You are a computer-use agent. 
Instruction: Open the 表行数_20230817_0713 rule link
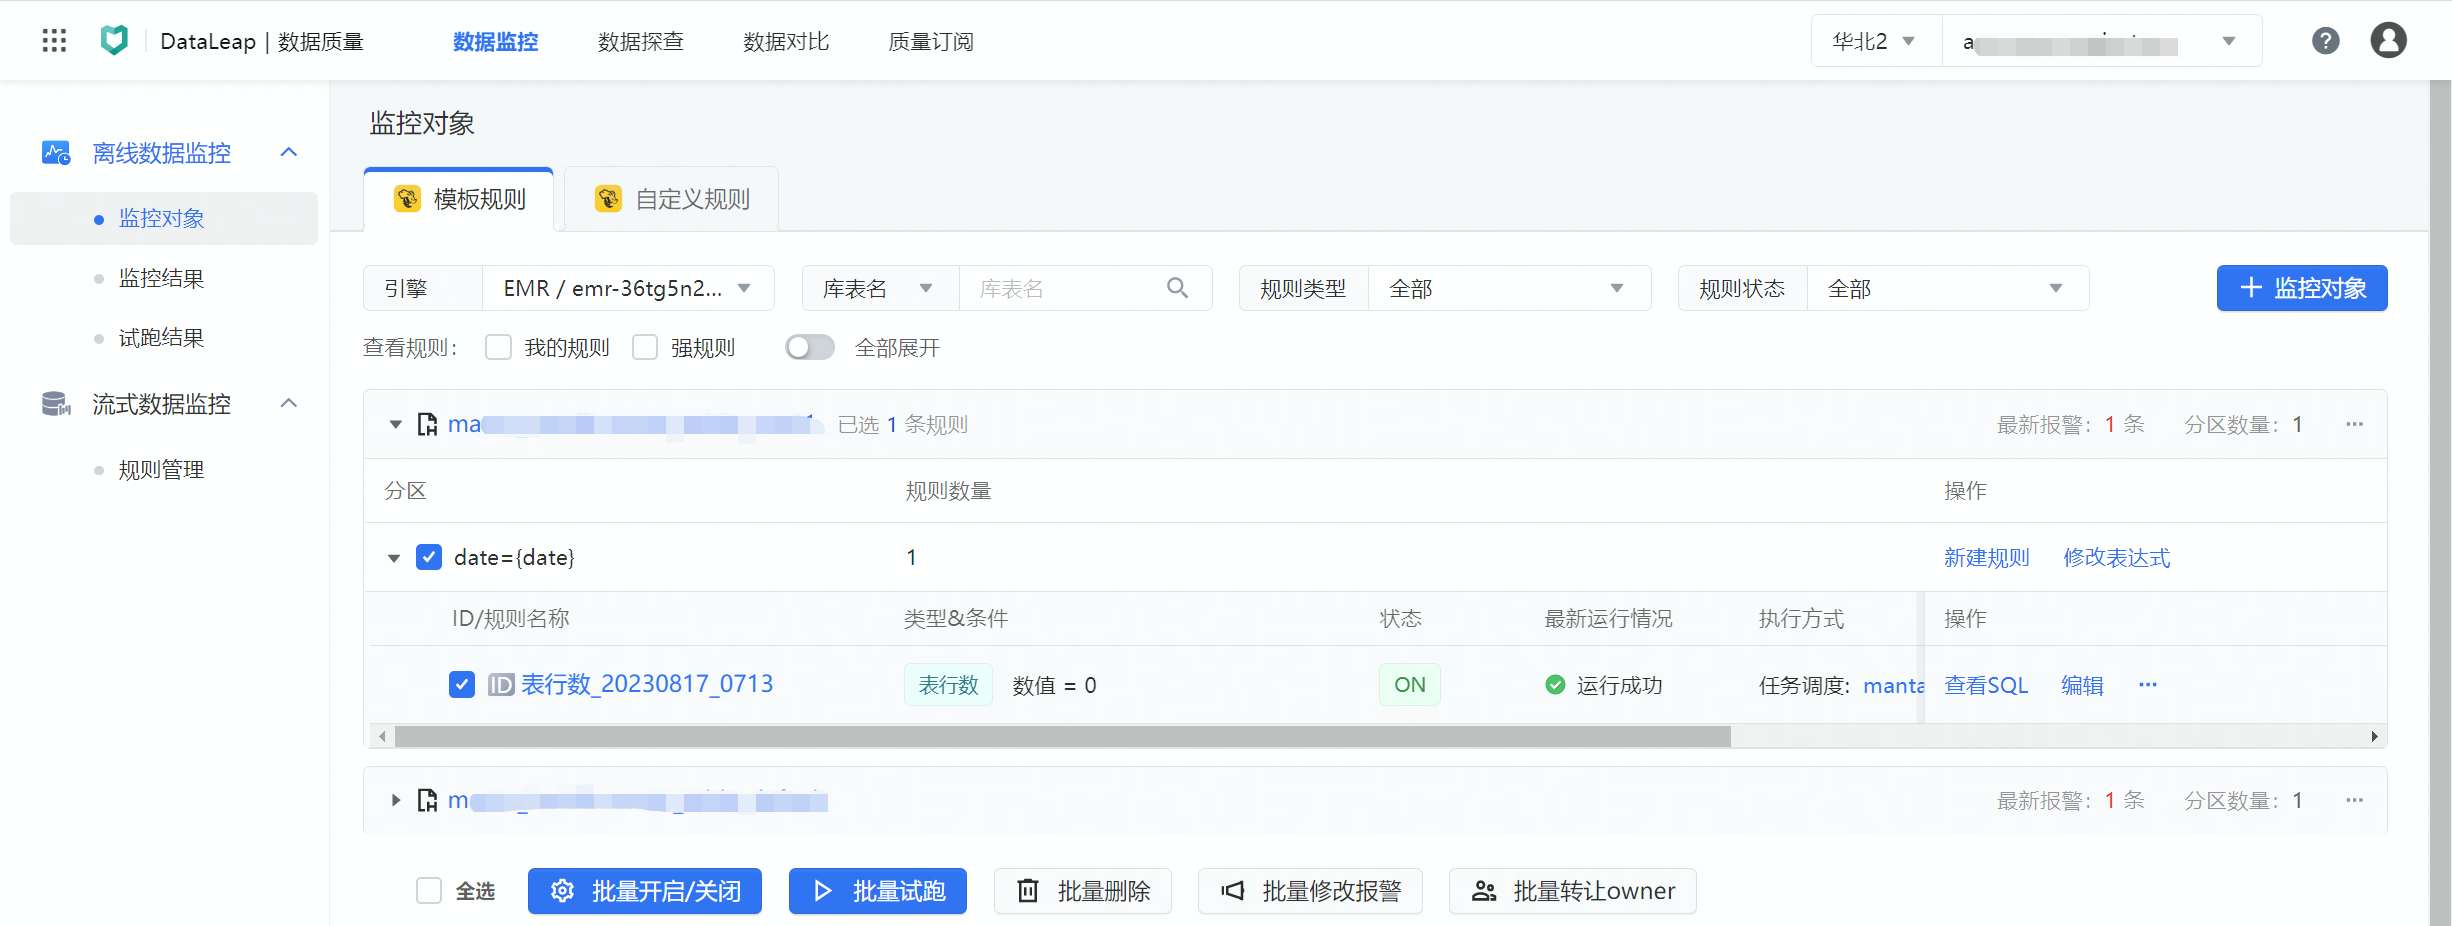pyautogui.click(x=647, y=684)
